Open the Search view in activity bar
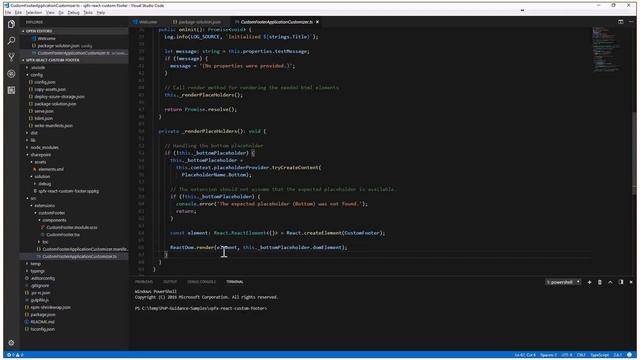The height and width of the screenshot is (360, 640). coord(11,40)
